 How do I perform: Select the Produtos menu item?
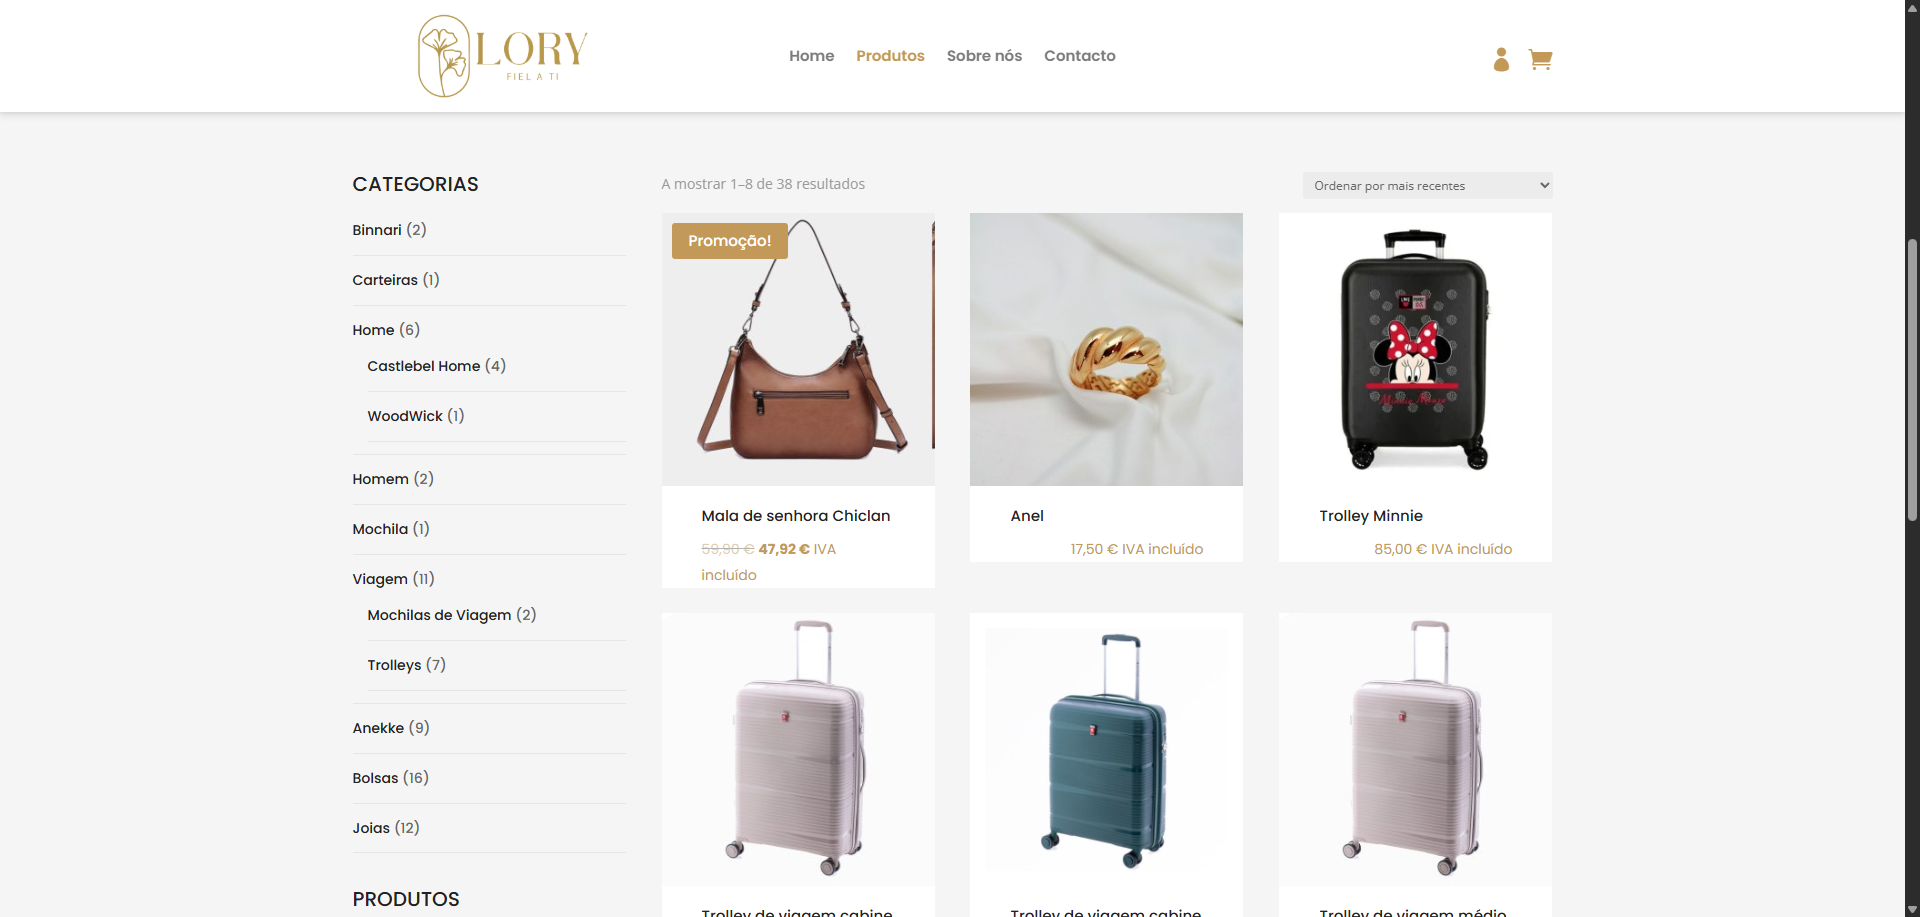point(890,56)
